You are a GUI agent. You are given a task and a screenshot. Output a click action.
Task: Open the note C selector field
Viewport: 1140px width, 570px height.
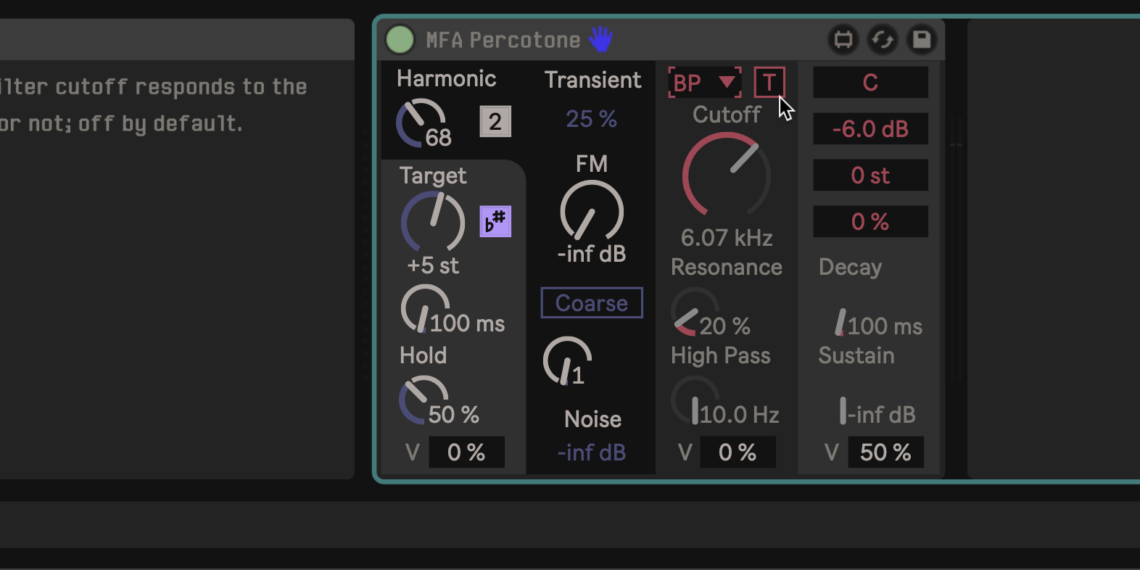870,83
